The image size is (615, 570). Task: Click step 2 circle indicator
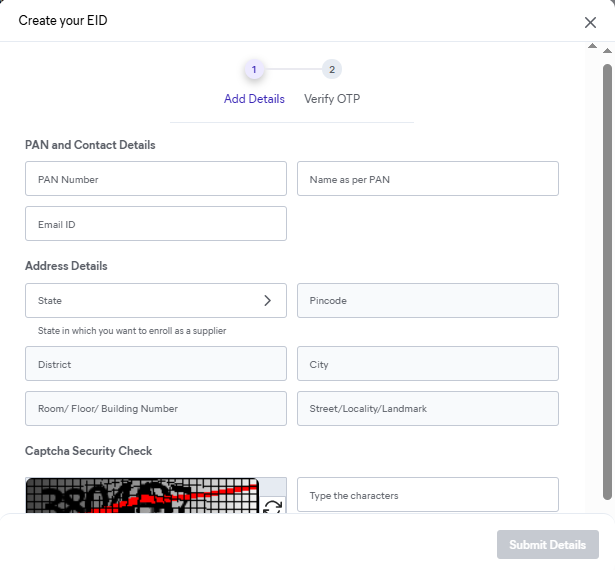point(332,69)
